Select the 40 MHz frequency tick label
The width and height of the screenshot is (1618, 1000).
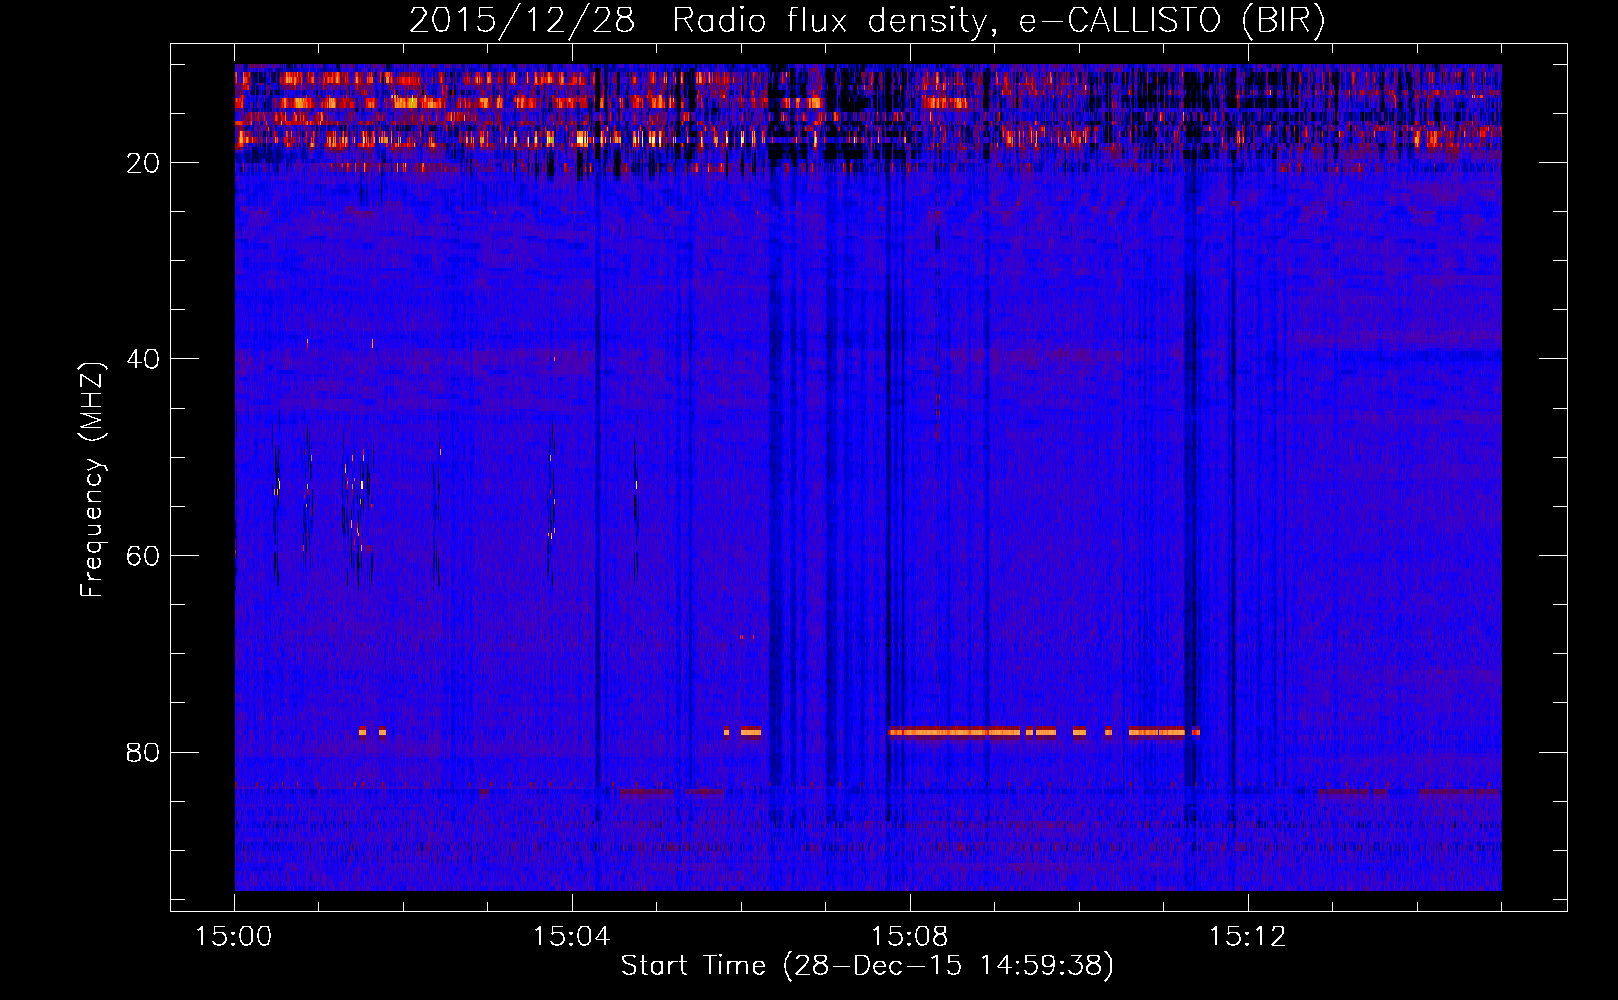pos(144,359)
